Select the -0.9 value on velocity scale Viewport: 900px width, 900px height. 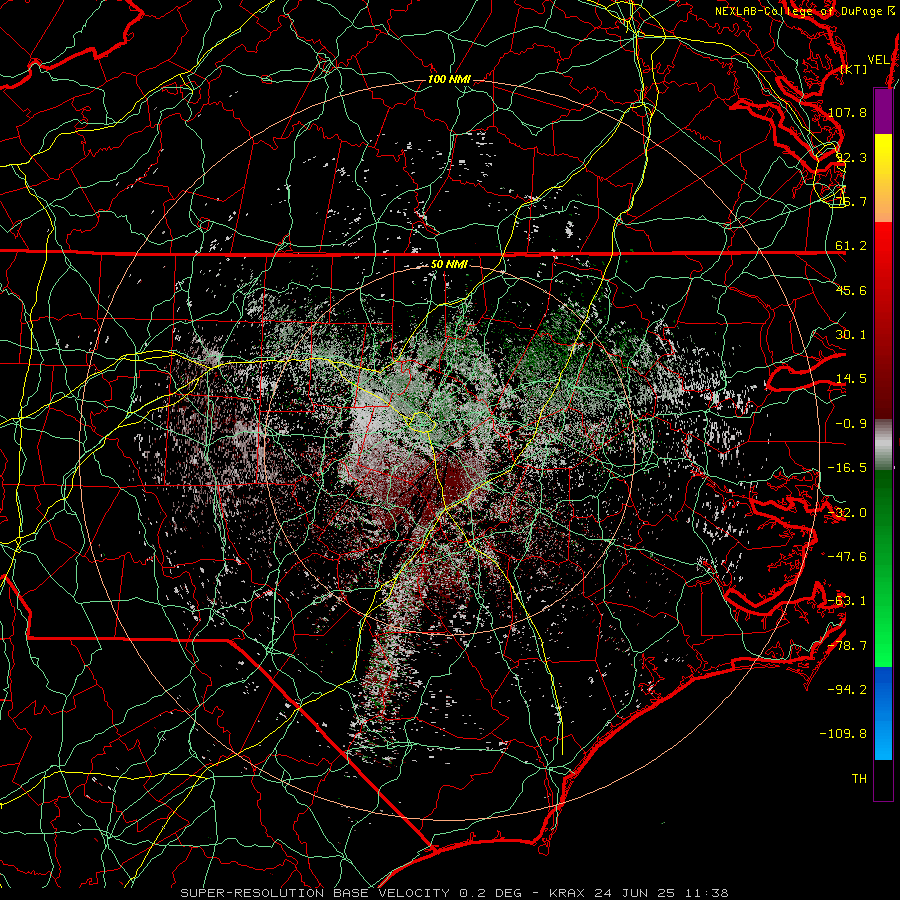pyautogui.click(x=851, y=424)
